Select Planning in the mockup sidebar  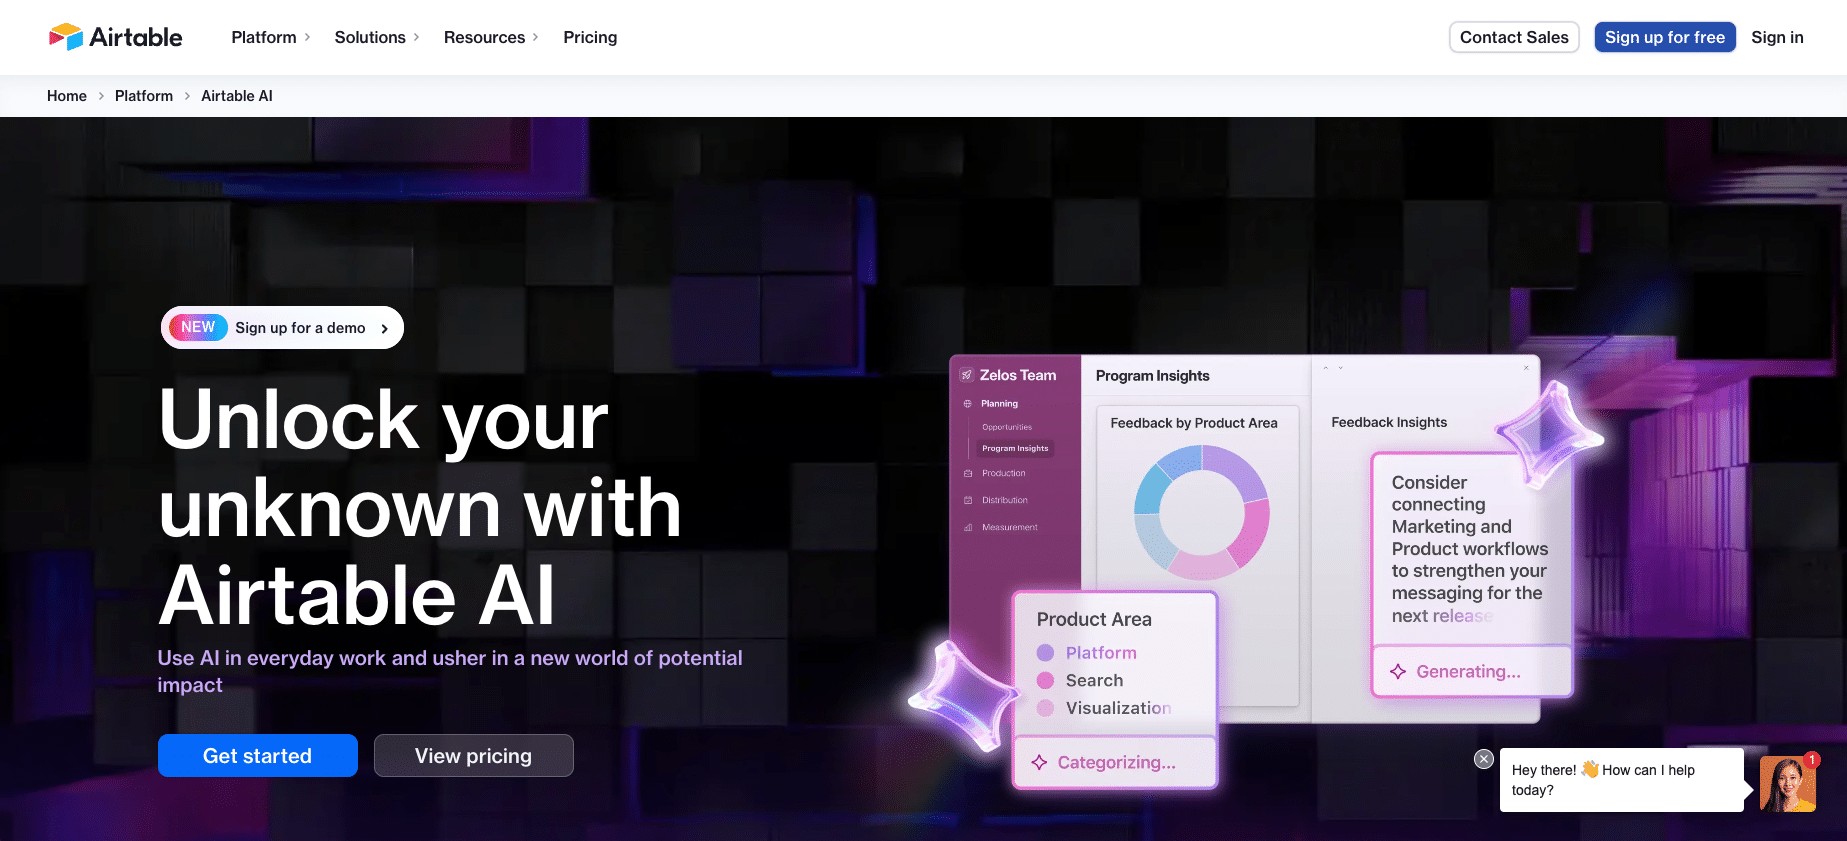(x=999, y=404)
